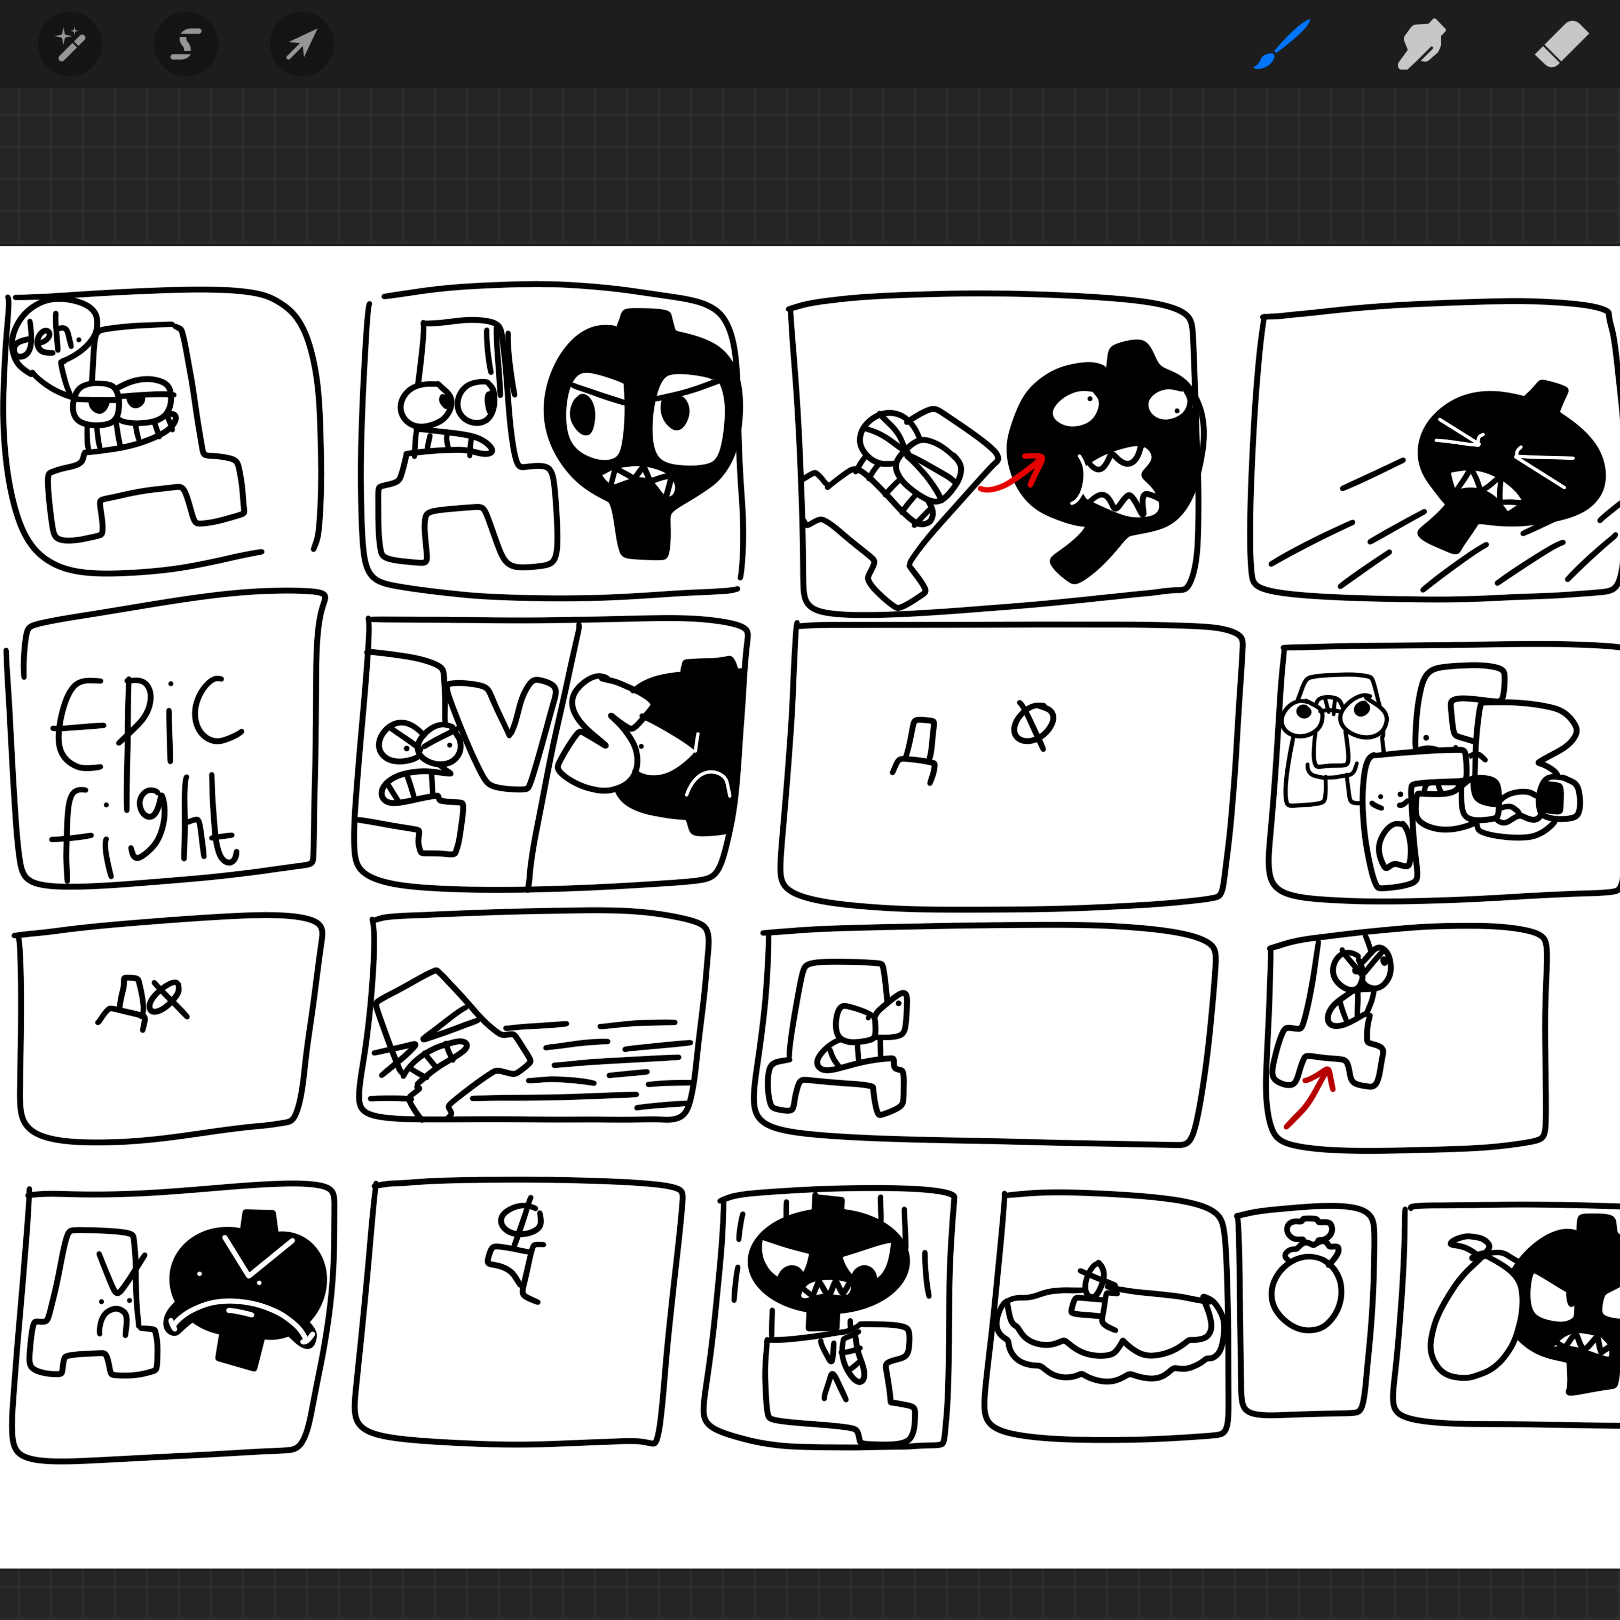The image size is (1620, 1620).
Task: Click the "deh." speech bubble
Action: tap(50, 336)
